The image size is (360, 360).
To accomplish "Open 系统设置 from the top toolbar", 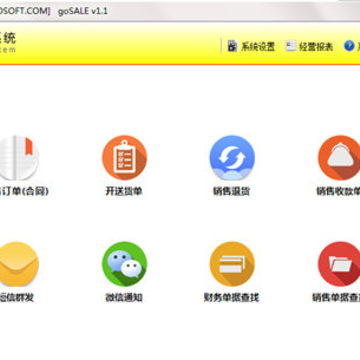I will [x=258, y=47].
